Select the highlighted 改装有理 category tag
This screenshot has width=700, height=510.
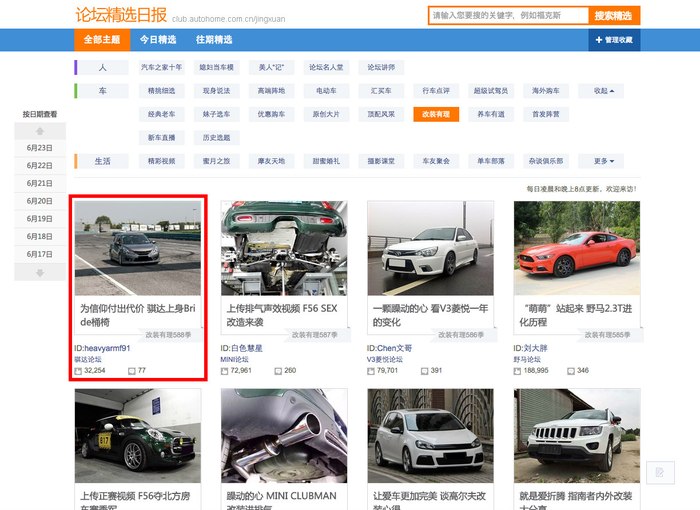click(x=435, y=114)
